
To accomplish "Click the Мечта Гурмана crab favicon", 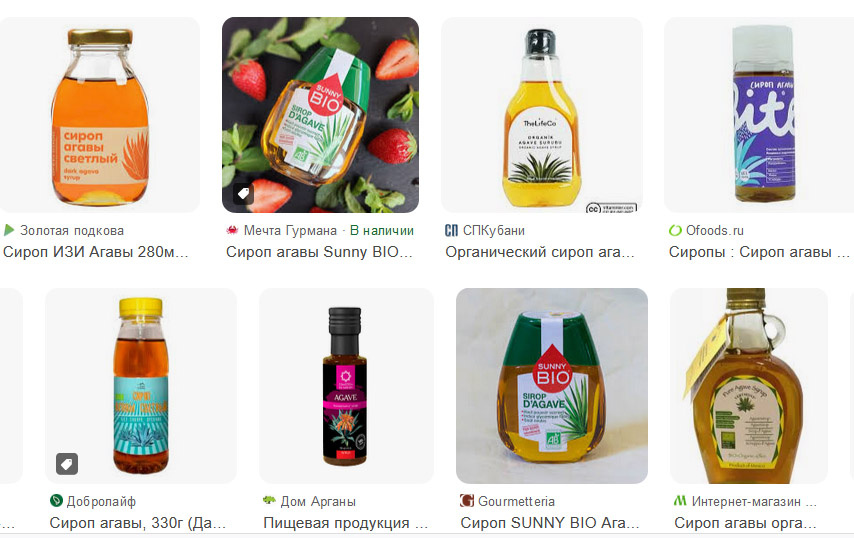I will 232,230.
